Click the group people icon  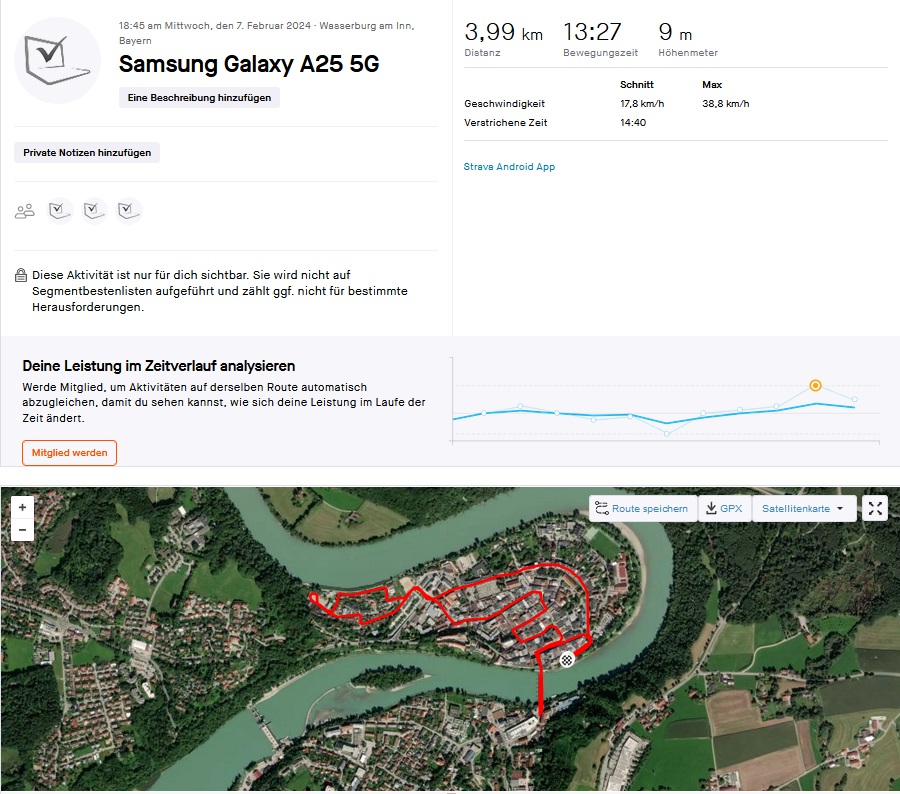click(25, 211)
